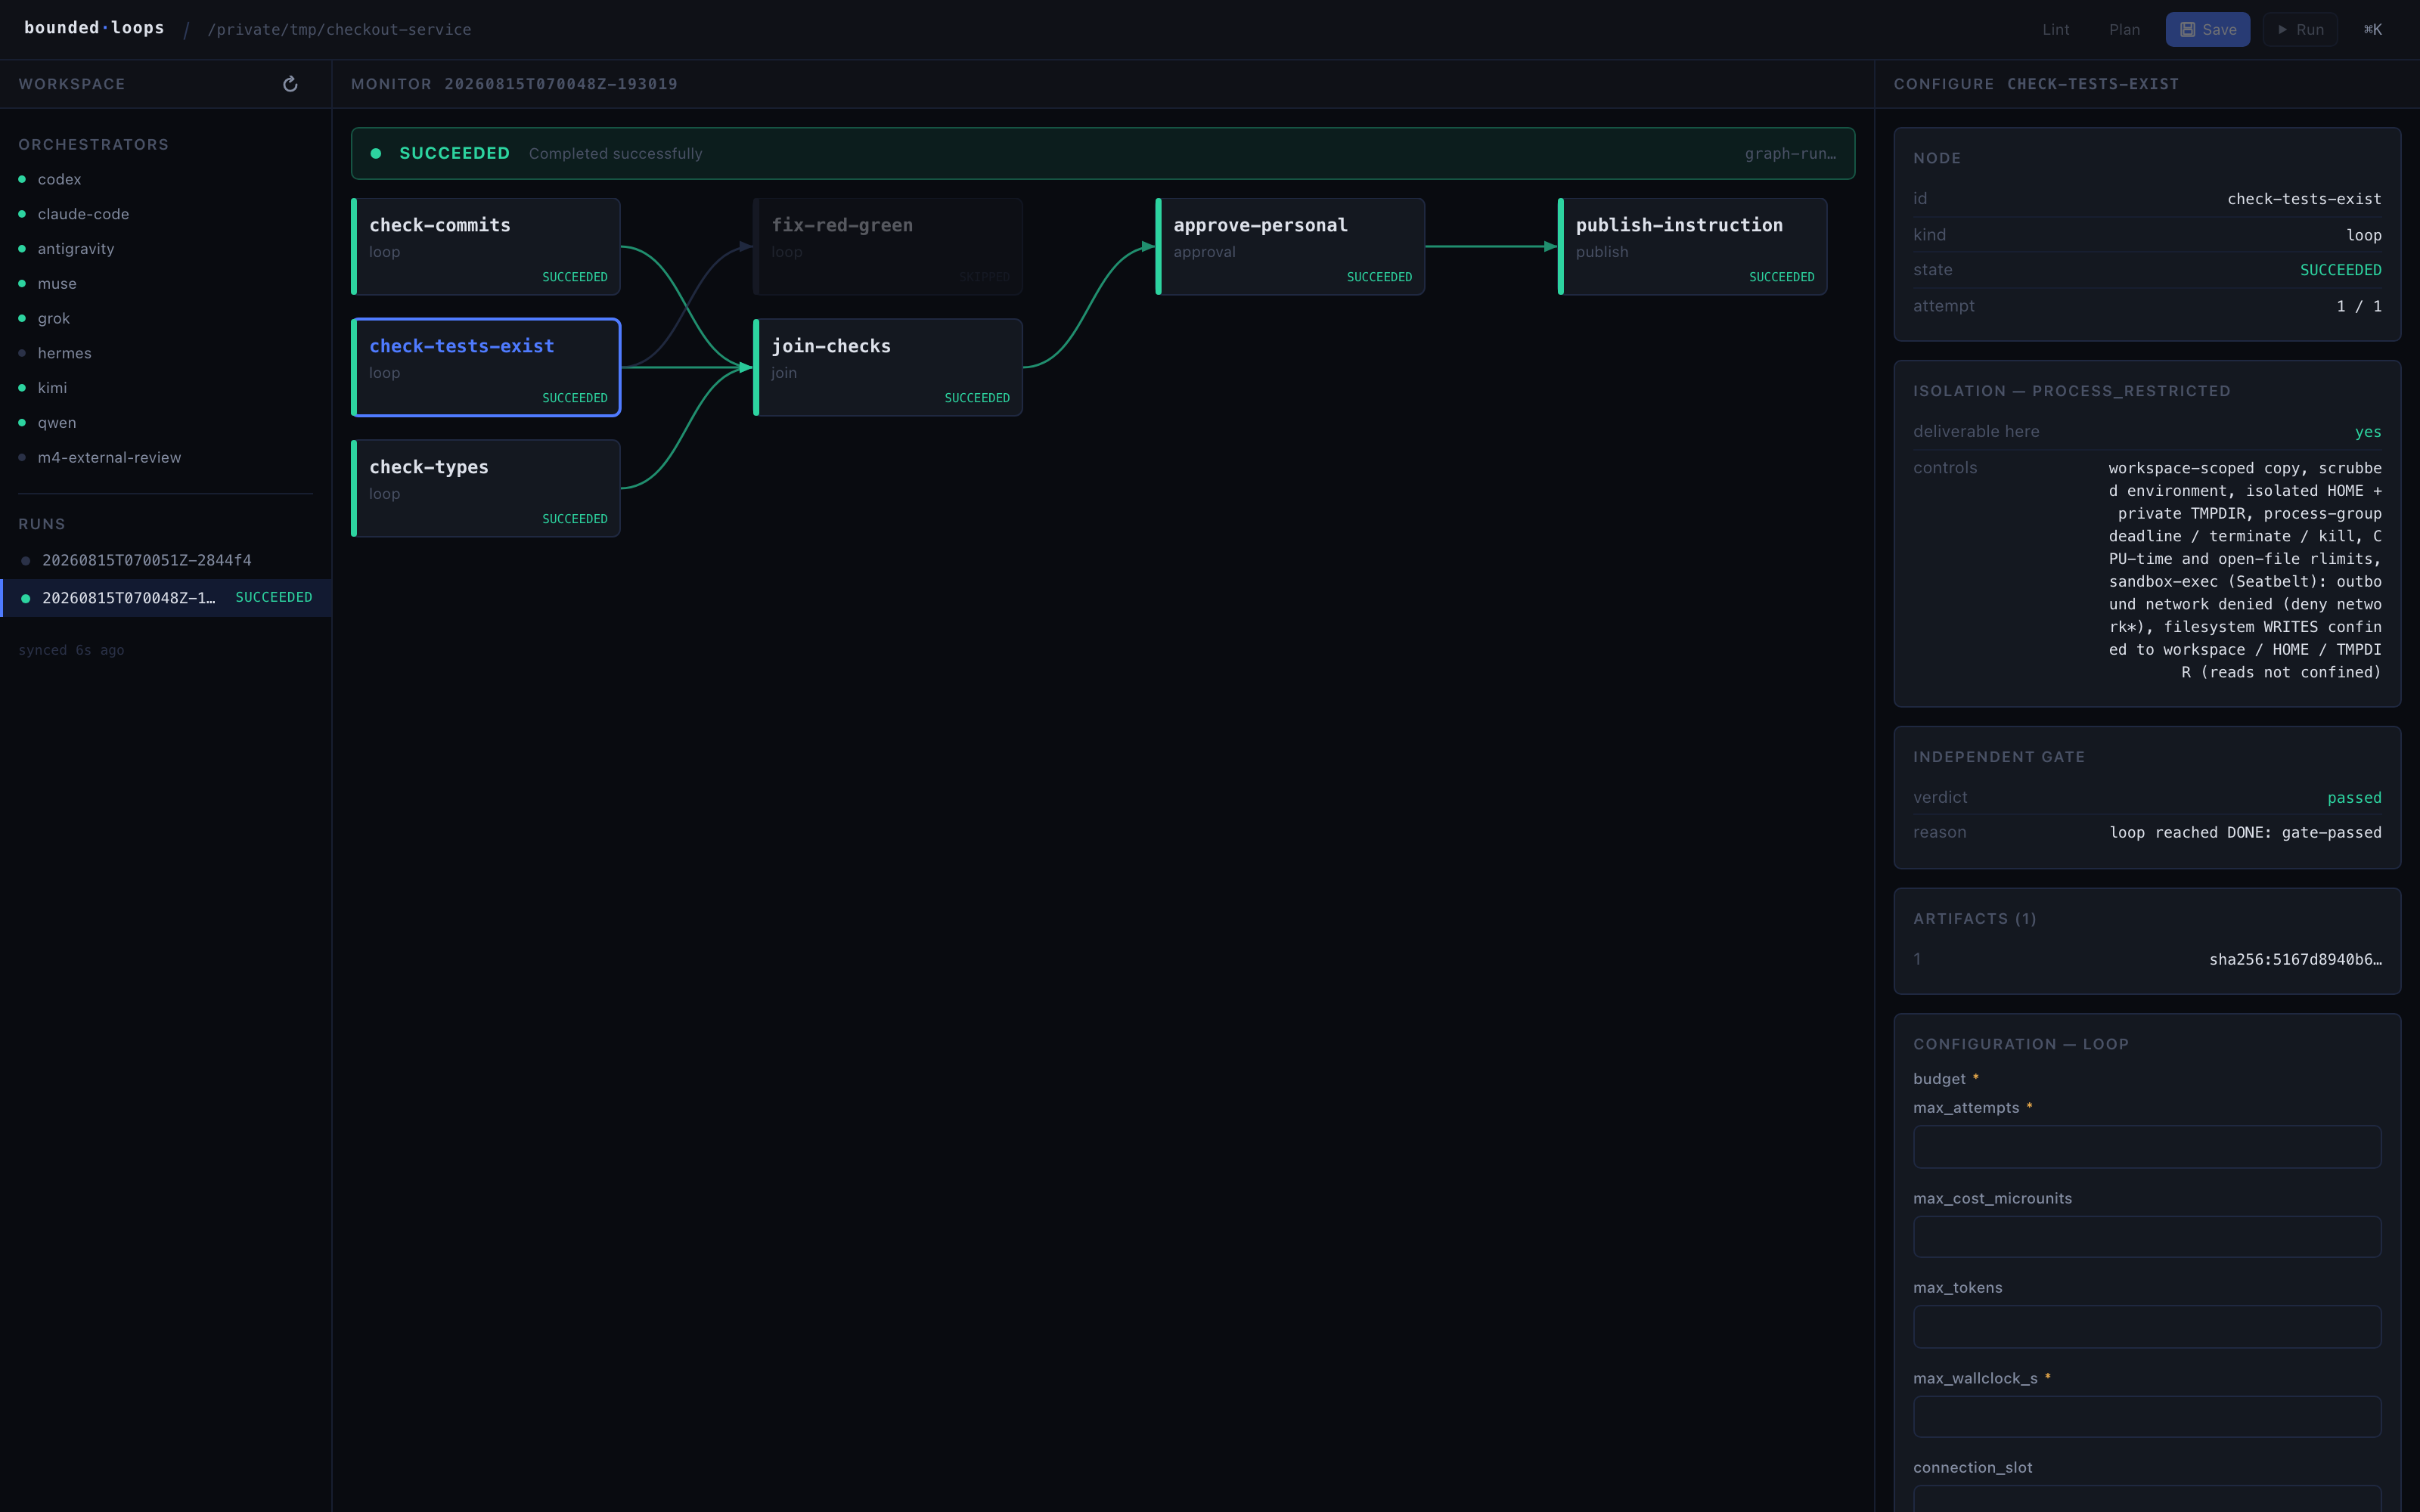Select the m4-external-review orchestrator
This screenshot has height=1512, width=2420.
click(166, 457)
